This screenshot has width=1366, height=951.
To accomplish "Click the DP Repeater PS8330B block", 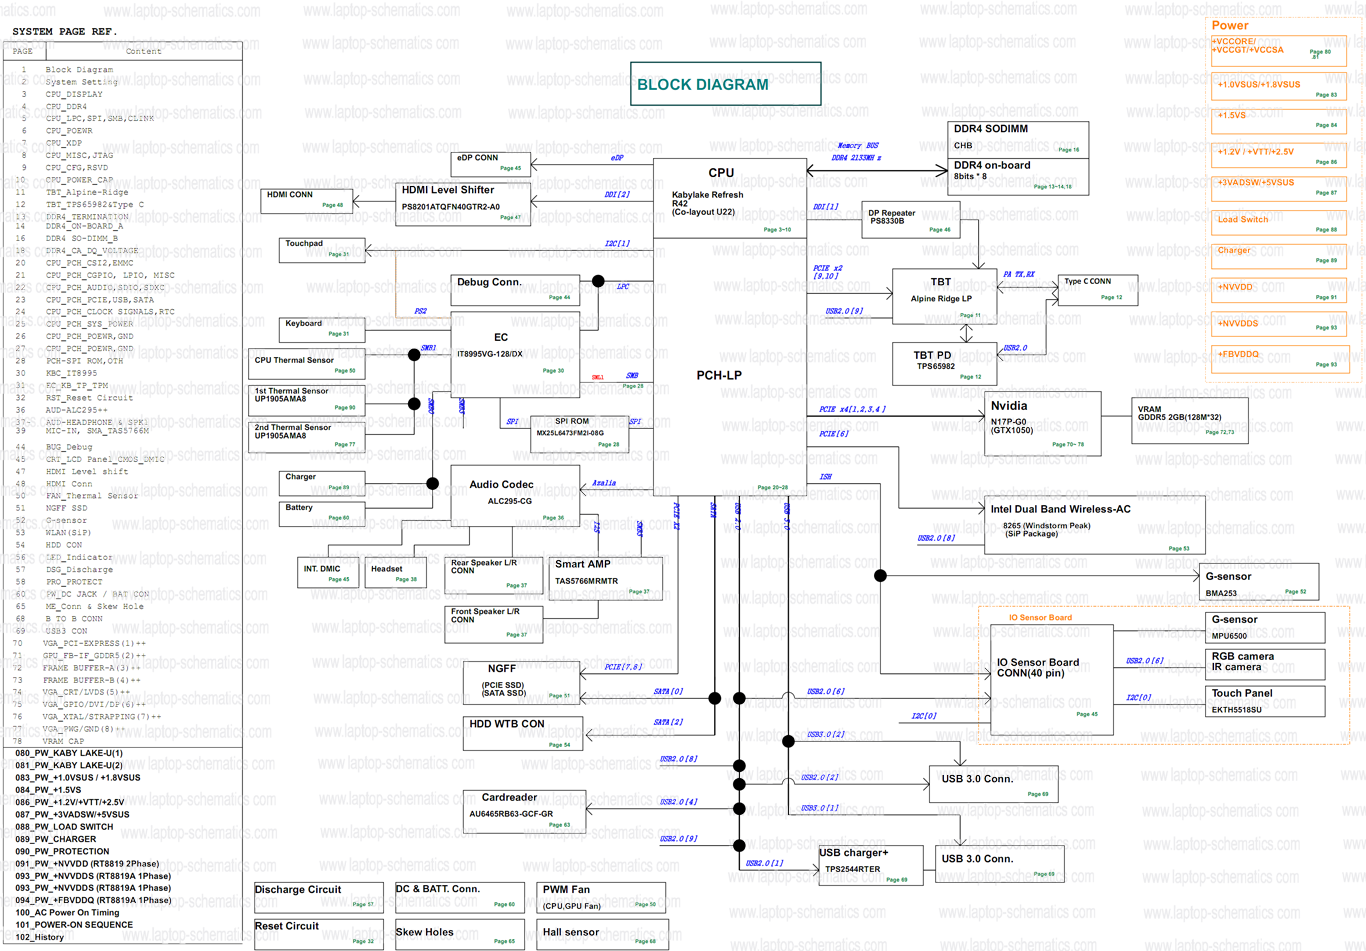I will tap(910, 220).
